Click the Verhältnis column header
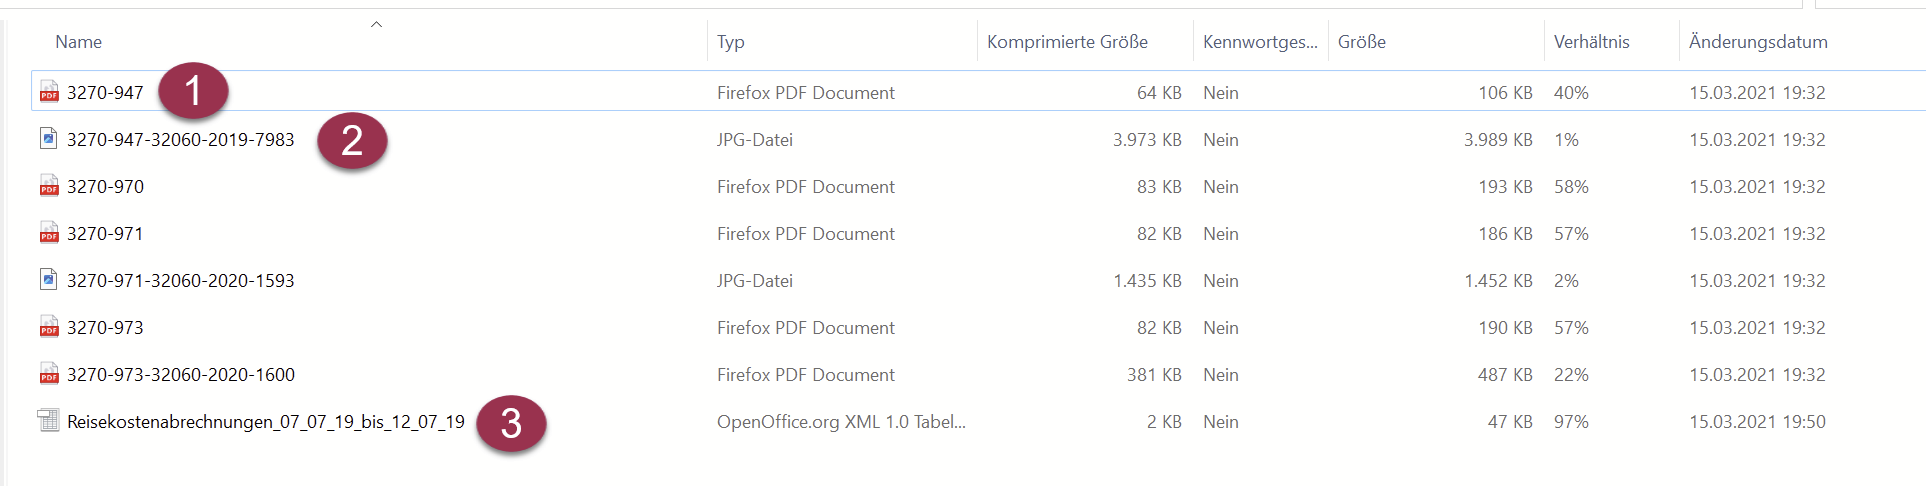1926x486 pixels. (x=1591, y=42)
